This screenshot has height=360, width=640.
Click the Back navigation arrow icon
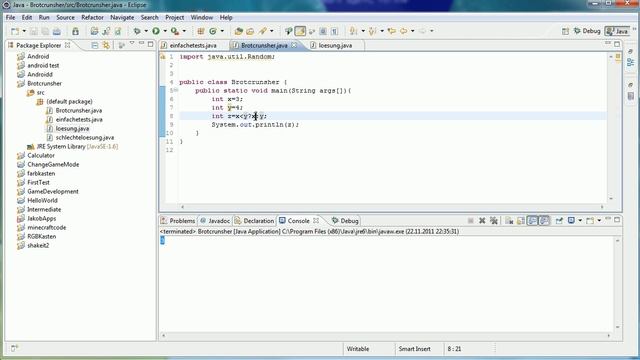pos(404,31)
